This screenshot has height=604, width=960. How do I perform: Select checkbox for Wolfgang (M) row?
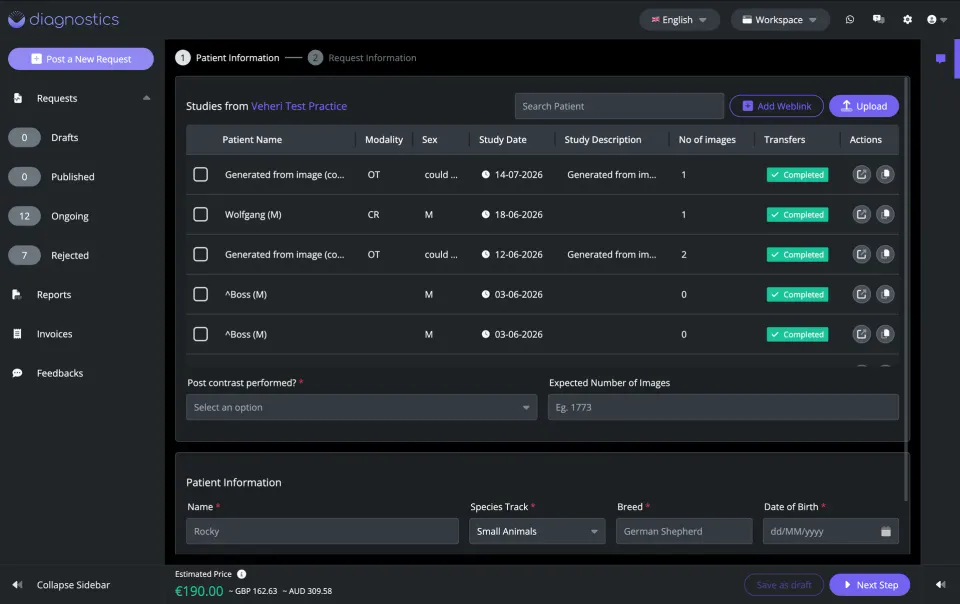tap(200, 214)
